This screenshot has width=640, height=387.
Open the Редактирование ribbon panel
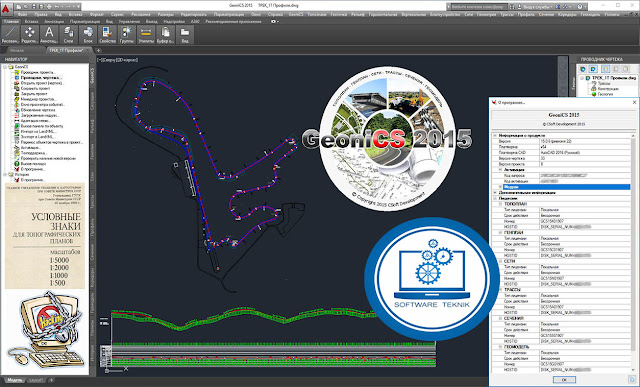[x=29, y=34]
